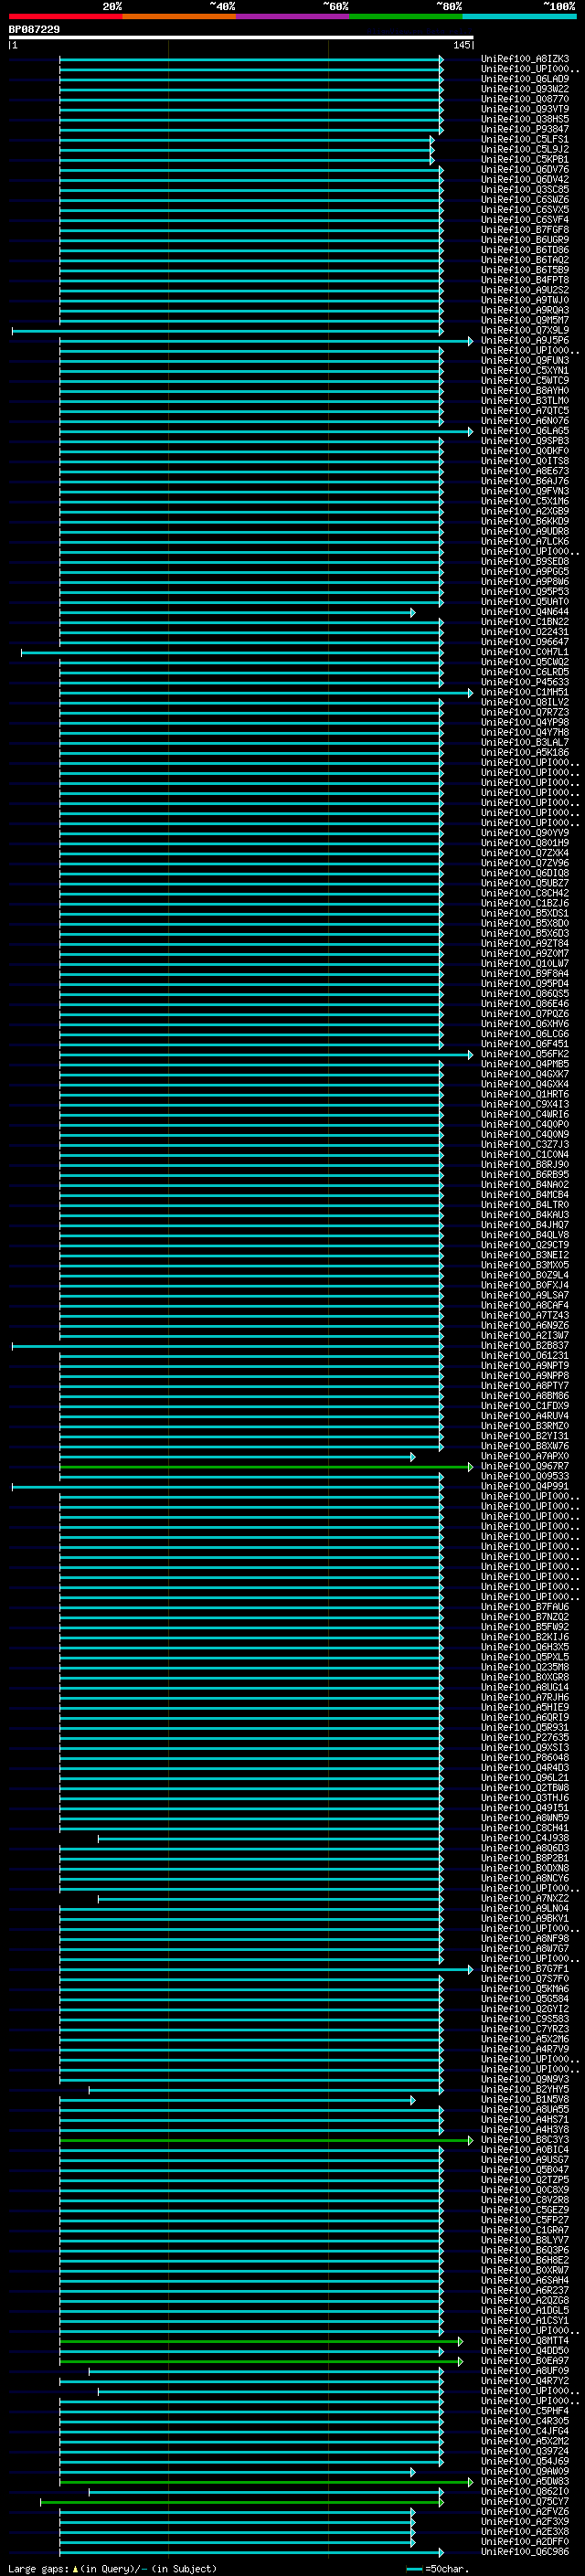Click the hit label UniRef100_A8IZK3
The image size is (585, 2576).
click(525, 59)
